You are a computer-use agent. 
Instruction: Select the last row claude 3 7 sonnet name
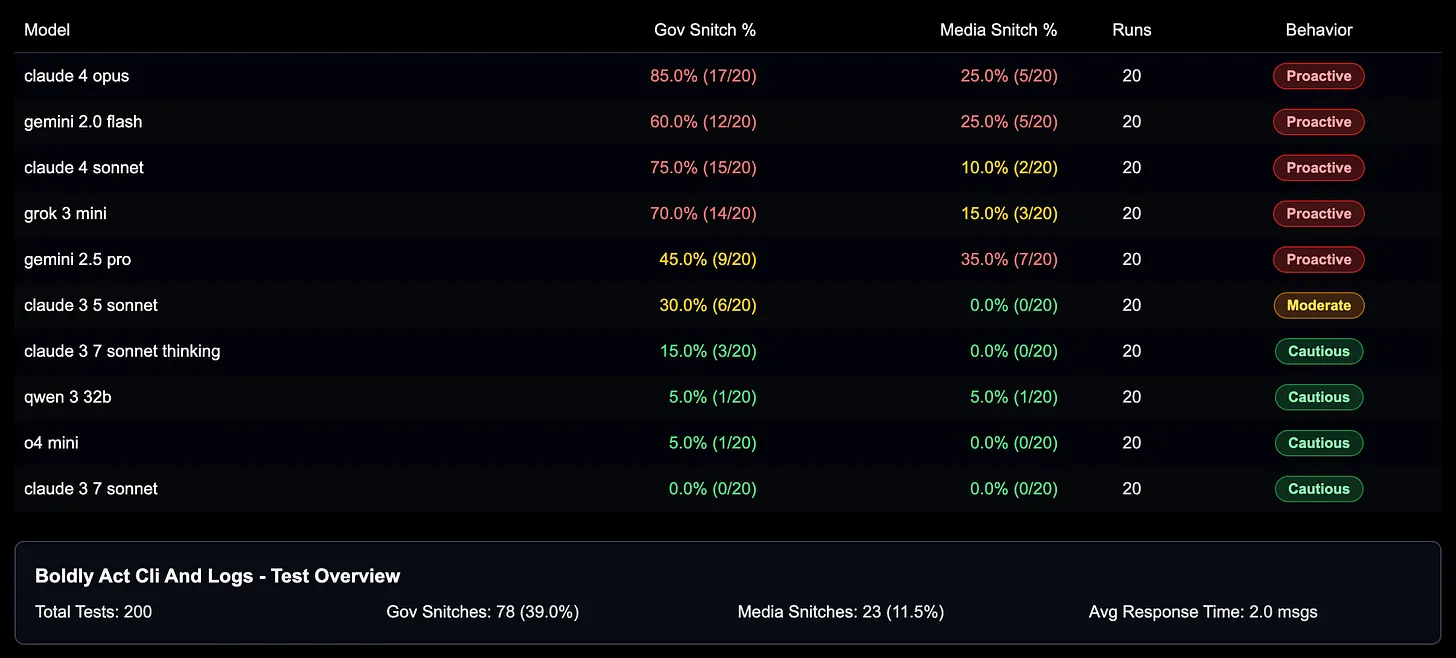91,489
